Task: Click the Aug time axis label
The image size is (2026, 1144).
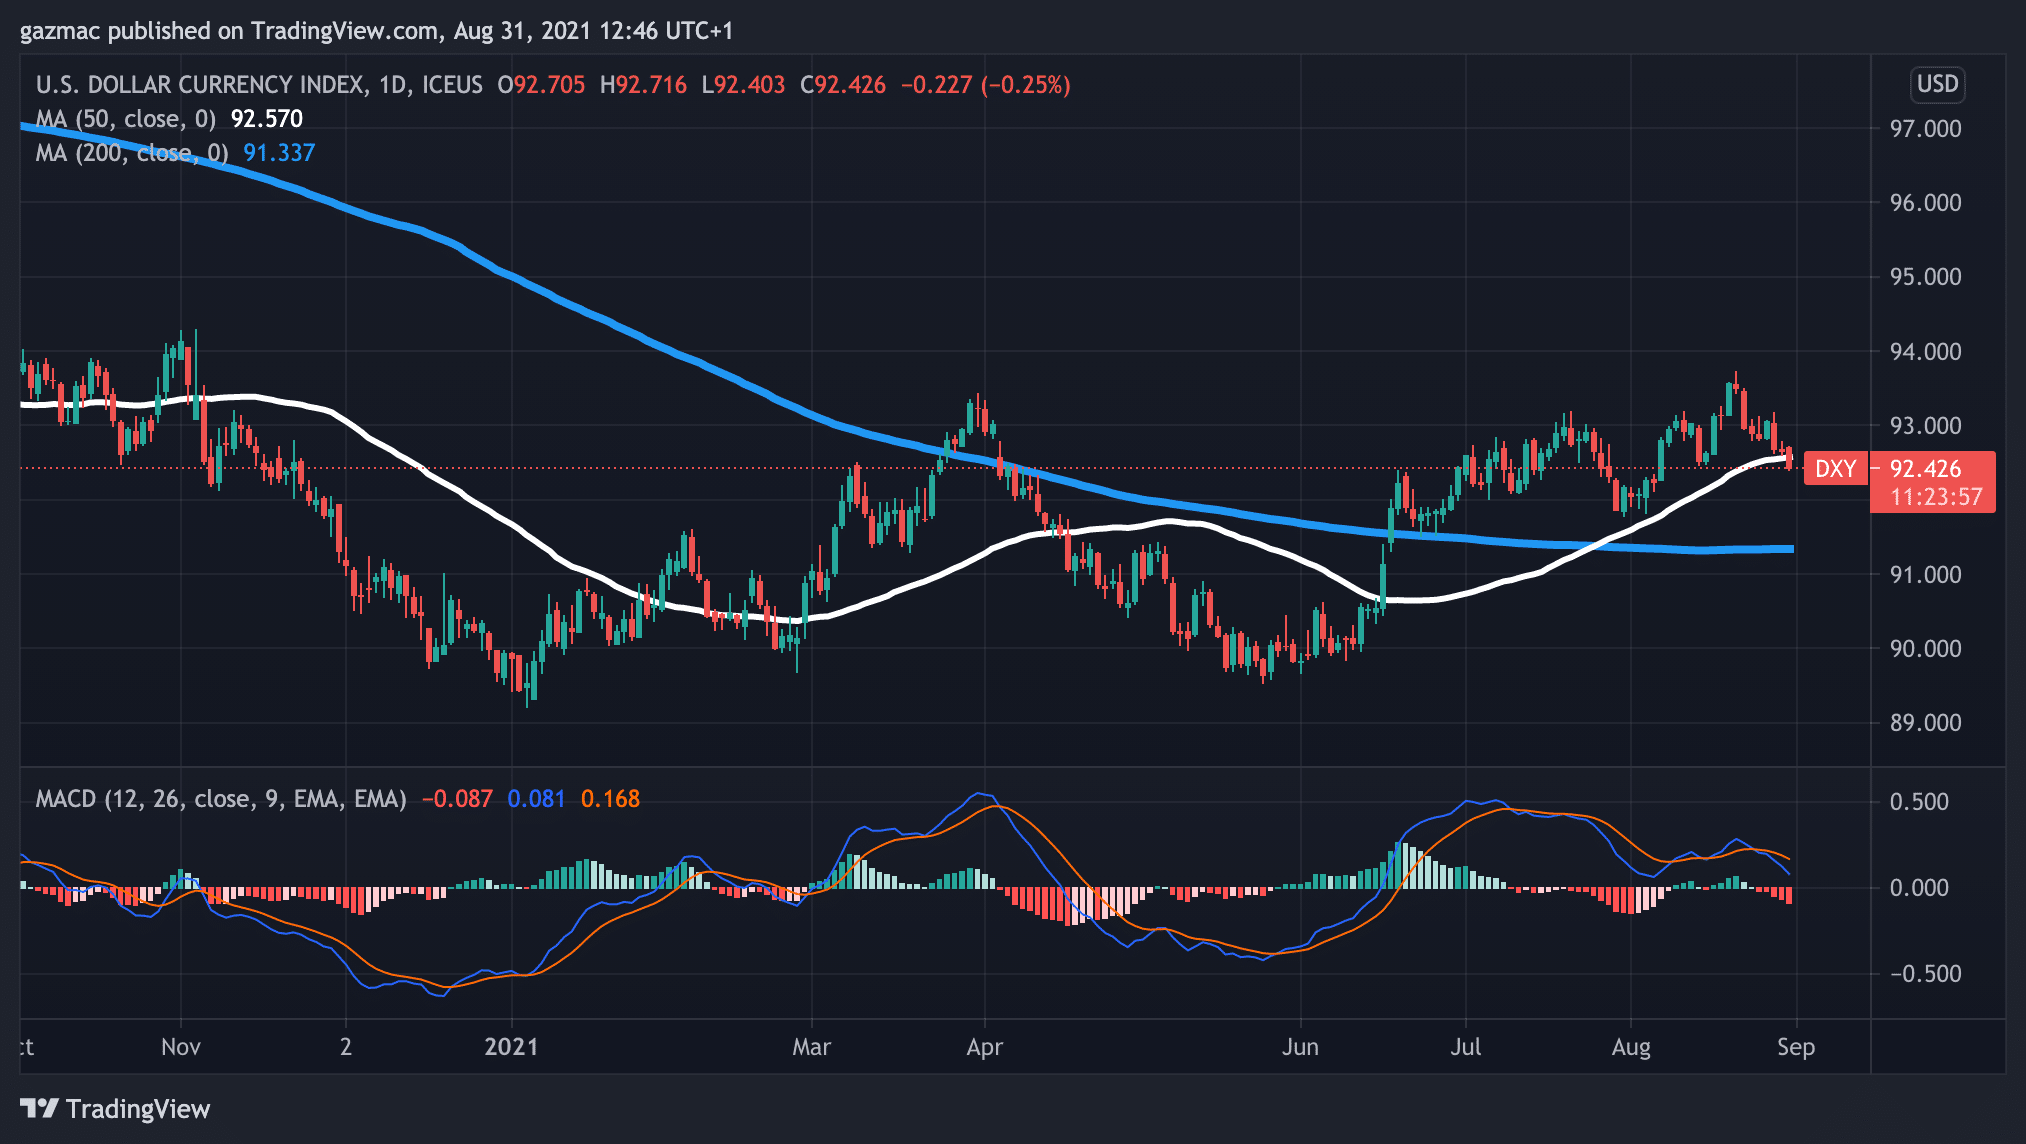Action: pos(1631,1047)
